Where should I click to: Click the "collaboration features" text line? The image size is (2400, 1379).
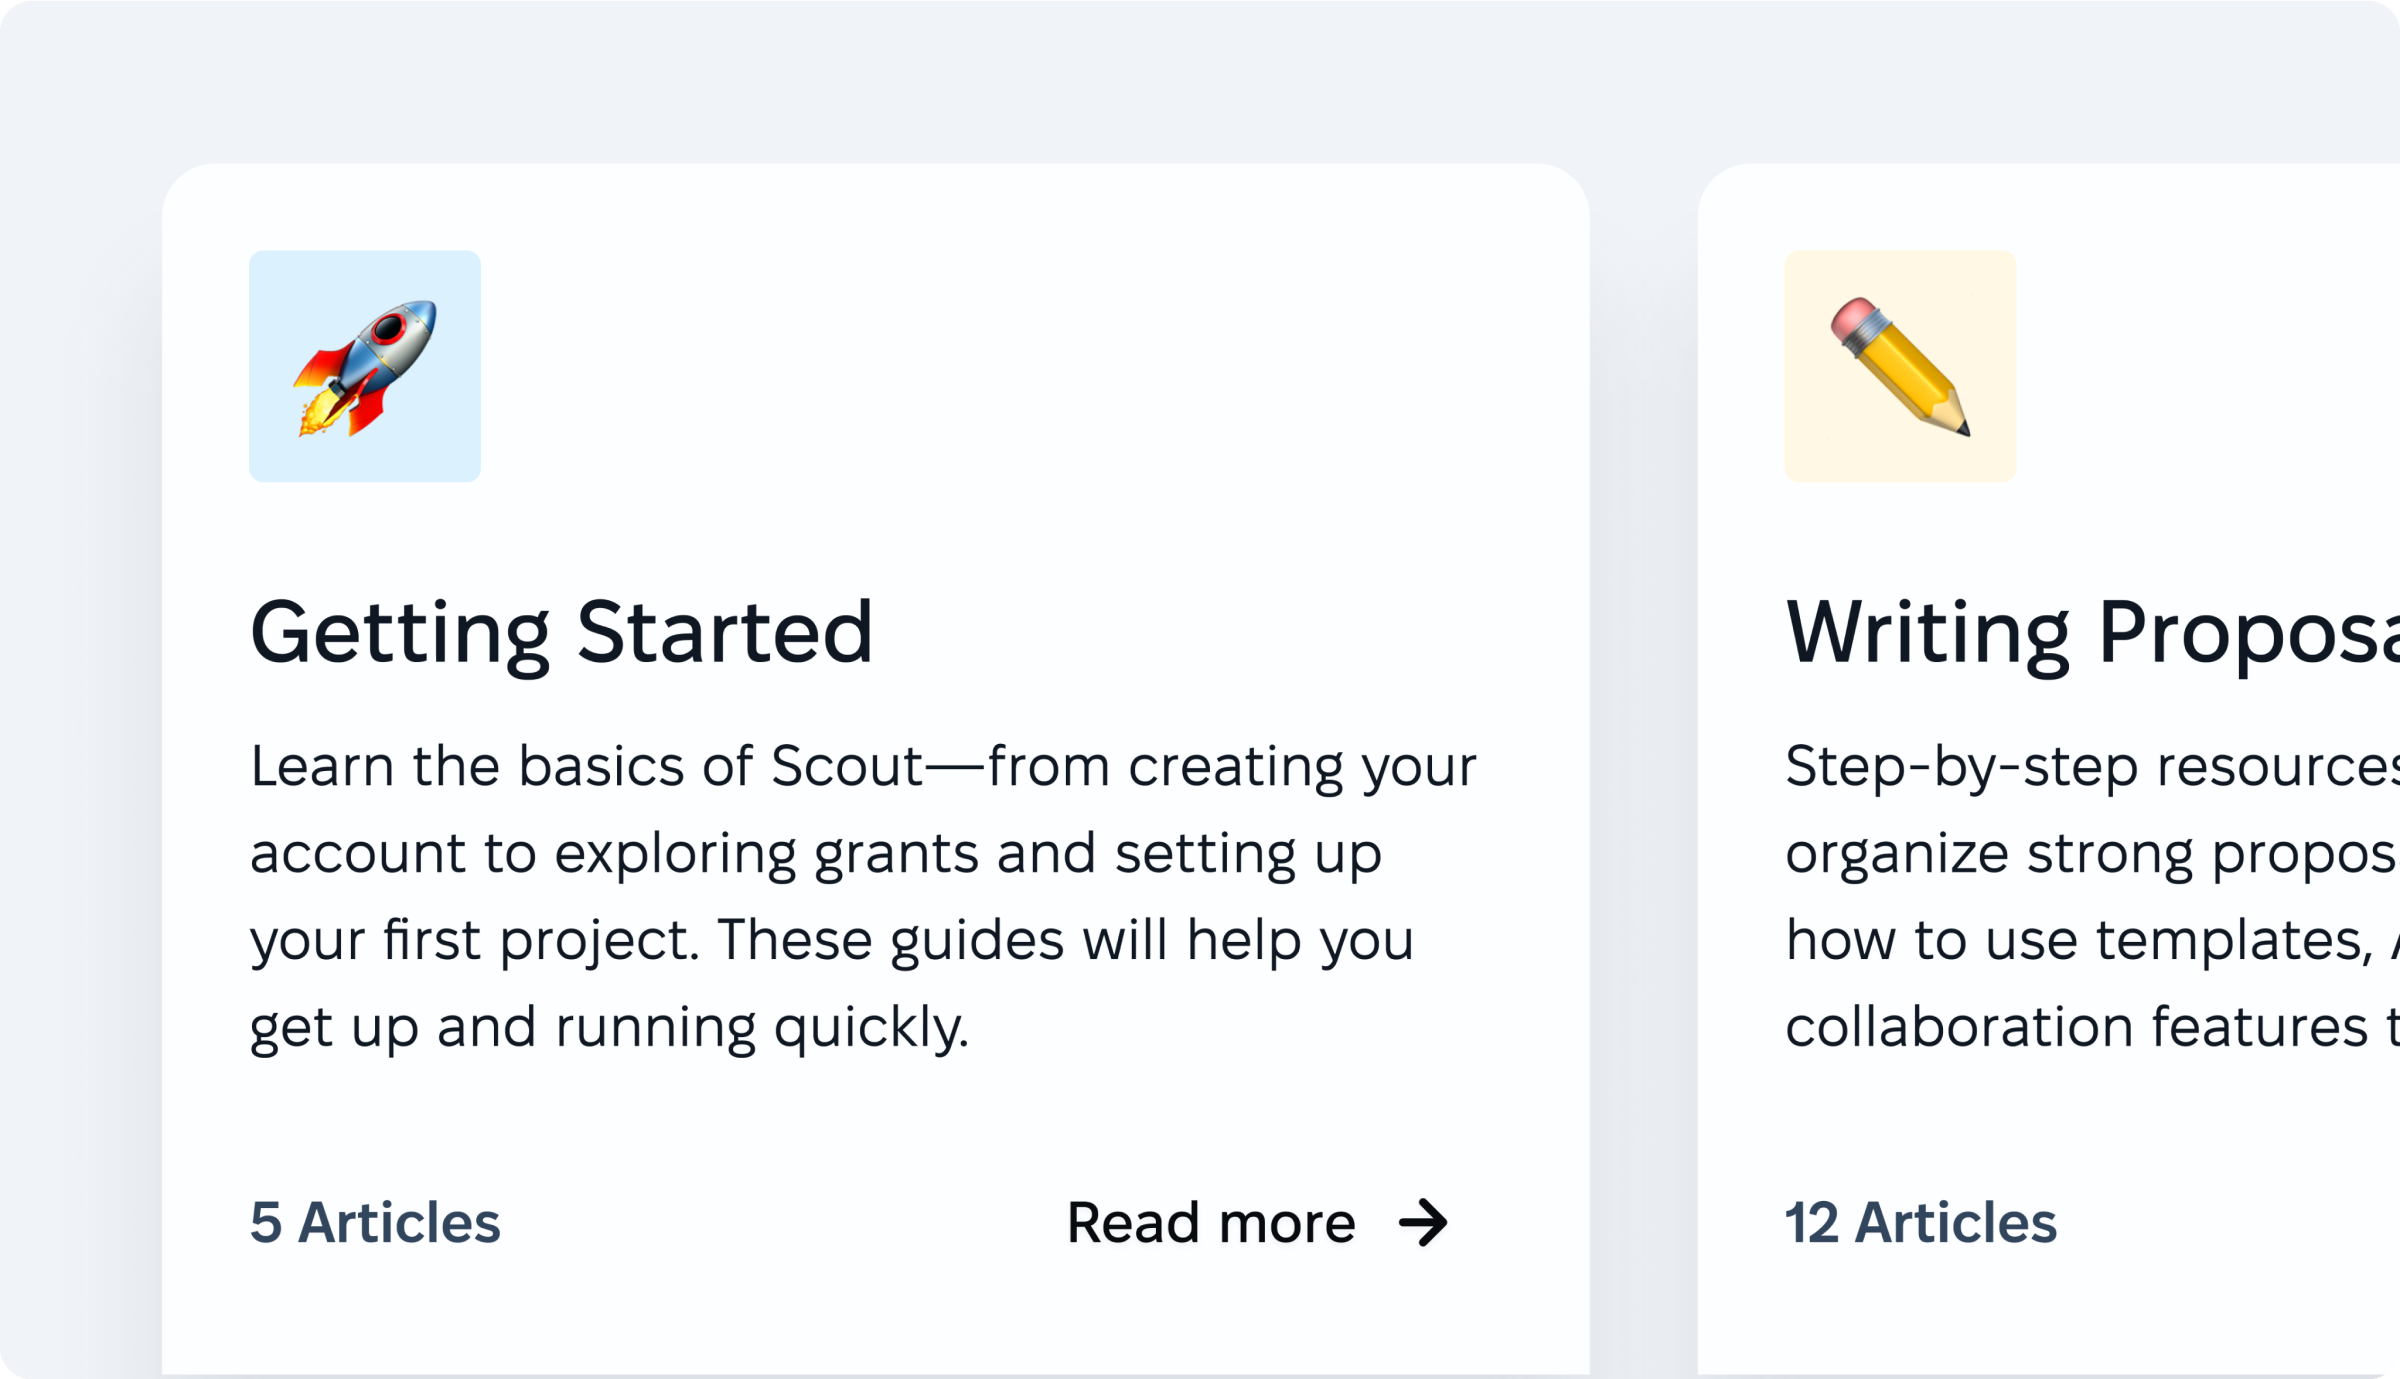tap(2090, 1028)
